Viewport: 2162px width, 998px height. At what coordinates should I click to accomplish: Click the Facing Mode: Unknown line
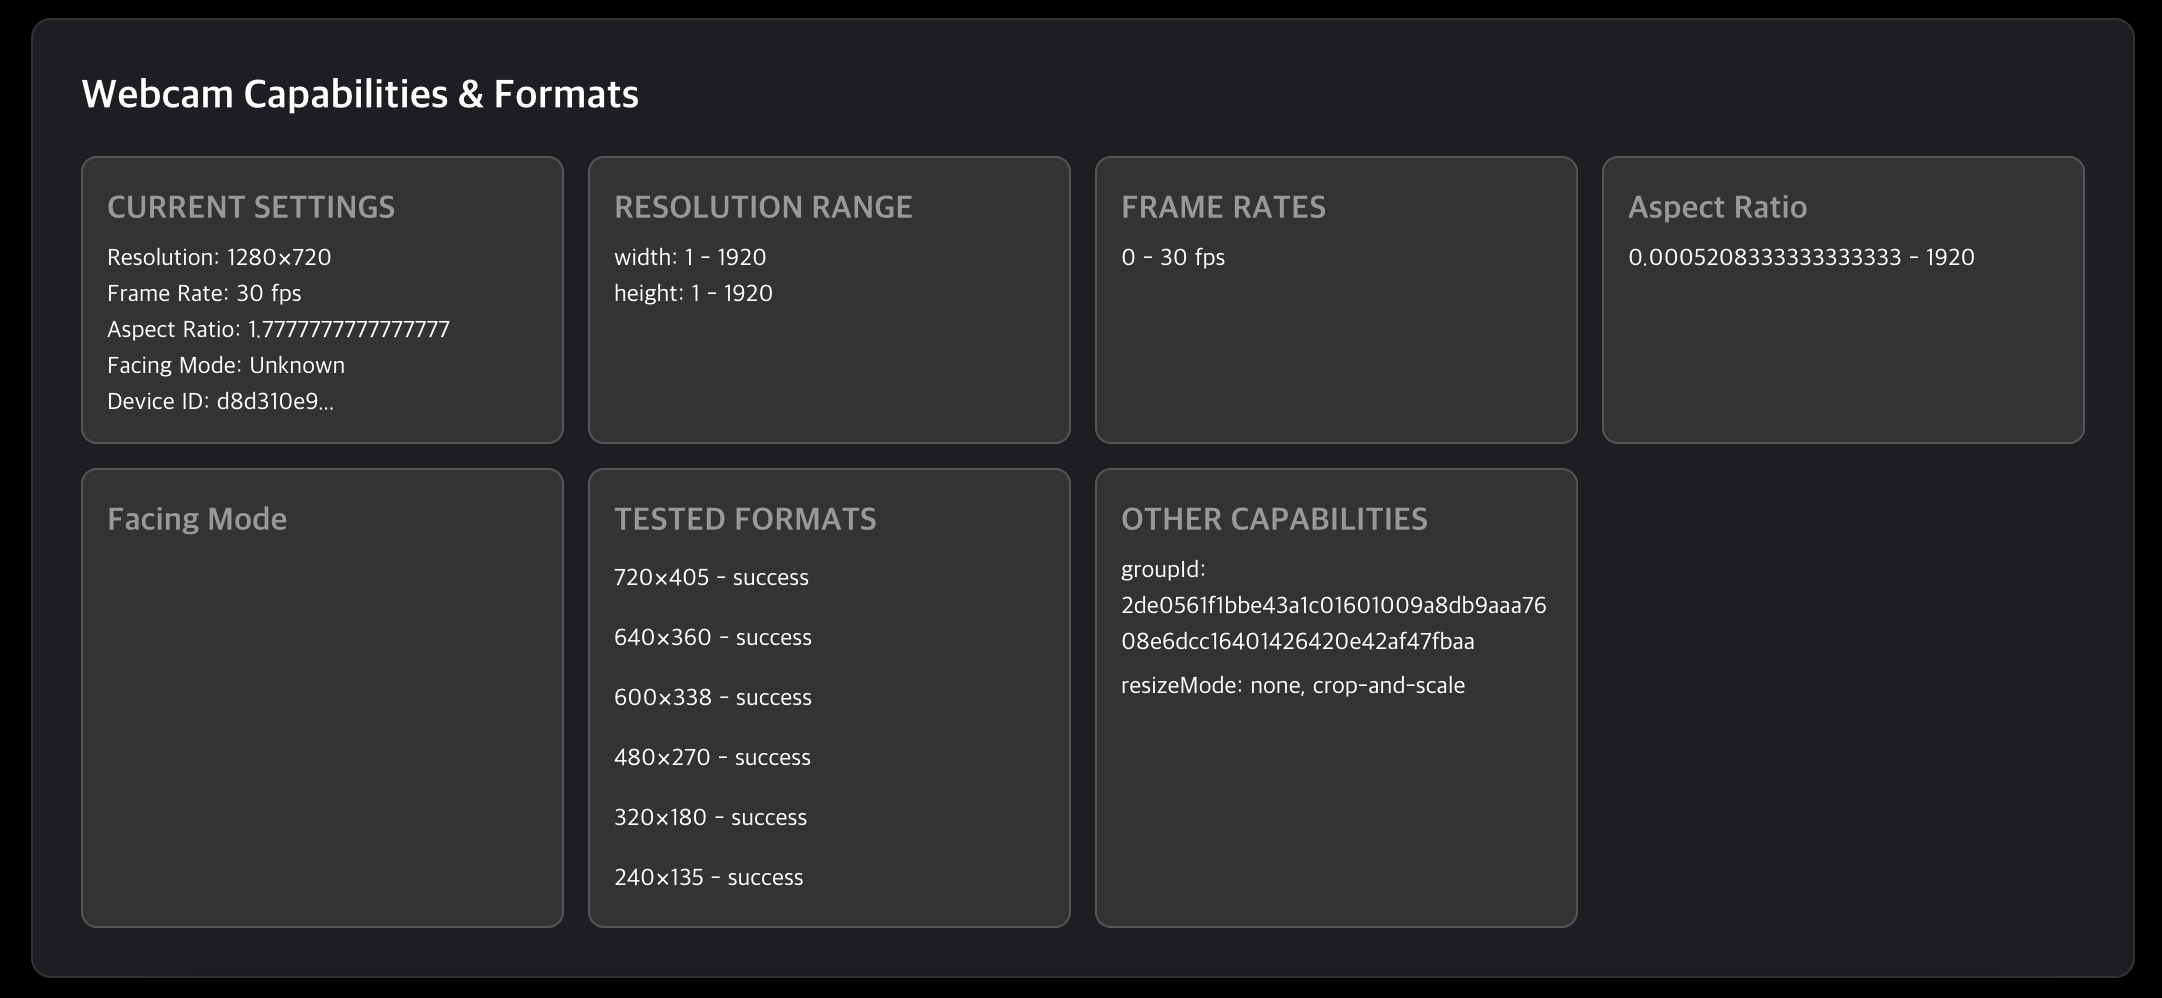click(x=226, y=365)
